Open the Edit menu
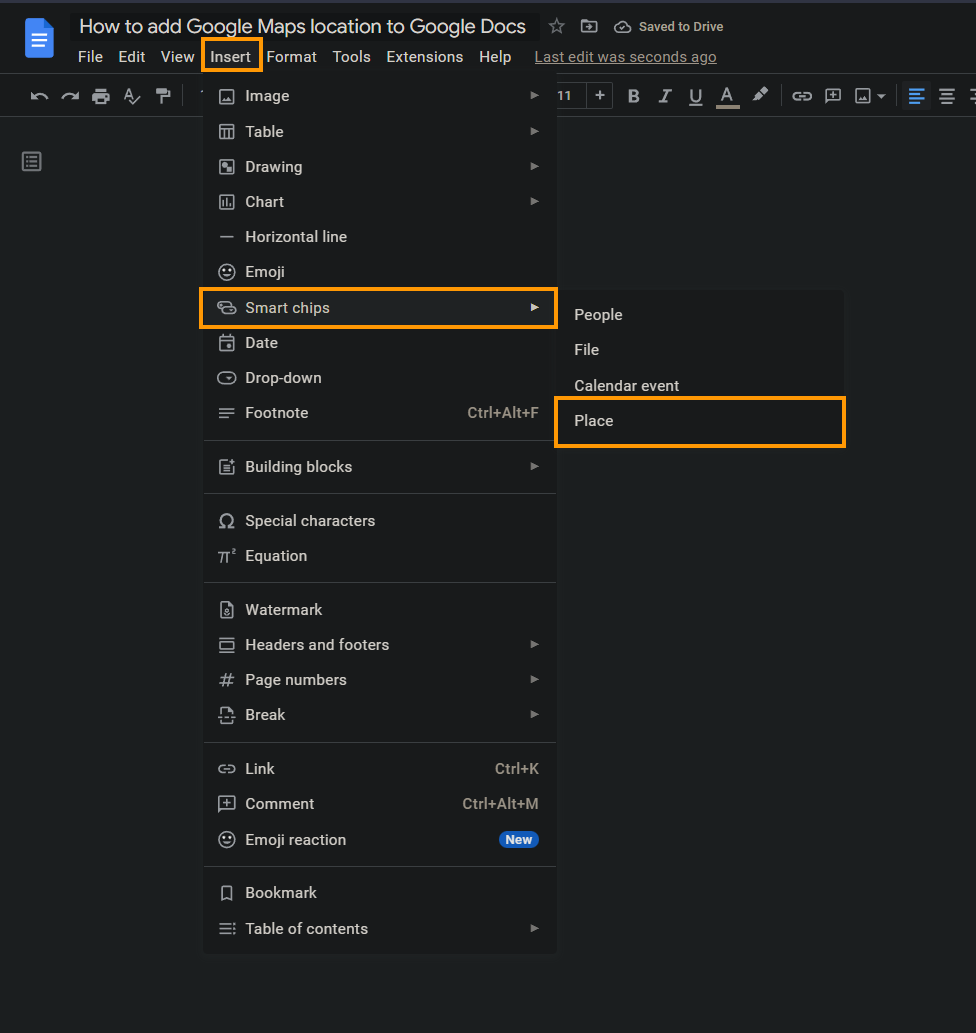The image size is (976, 1033). tap(132, 57)
